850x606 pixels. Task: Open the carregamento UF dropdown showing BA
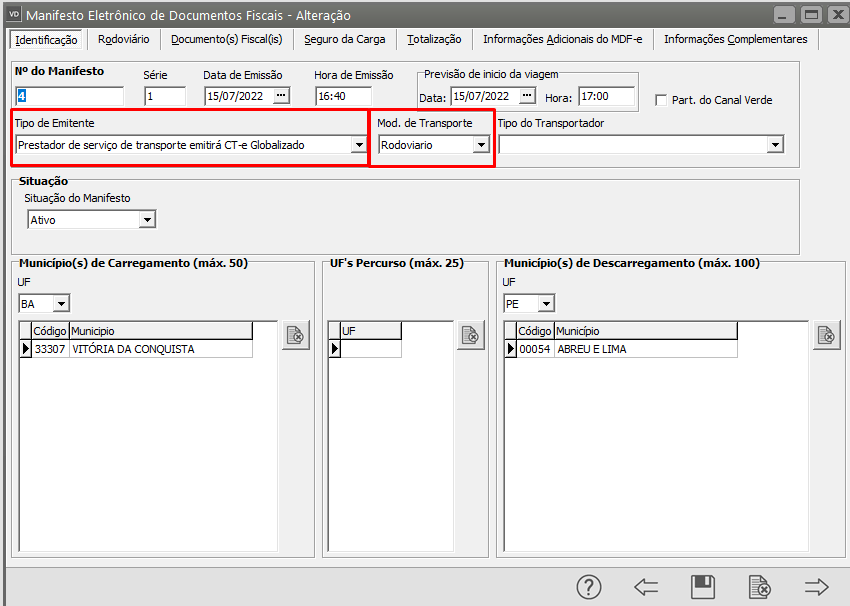point(61,303)
